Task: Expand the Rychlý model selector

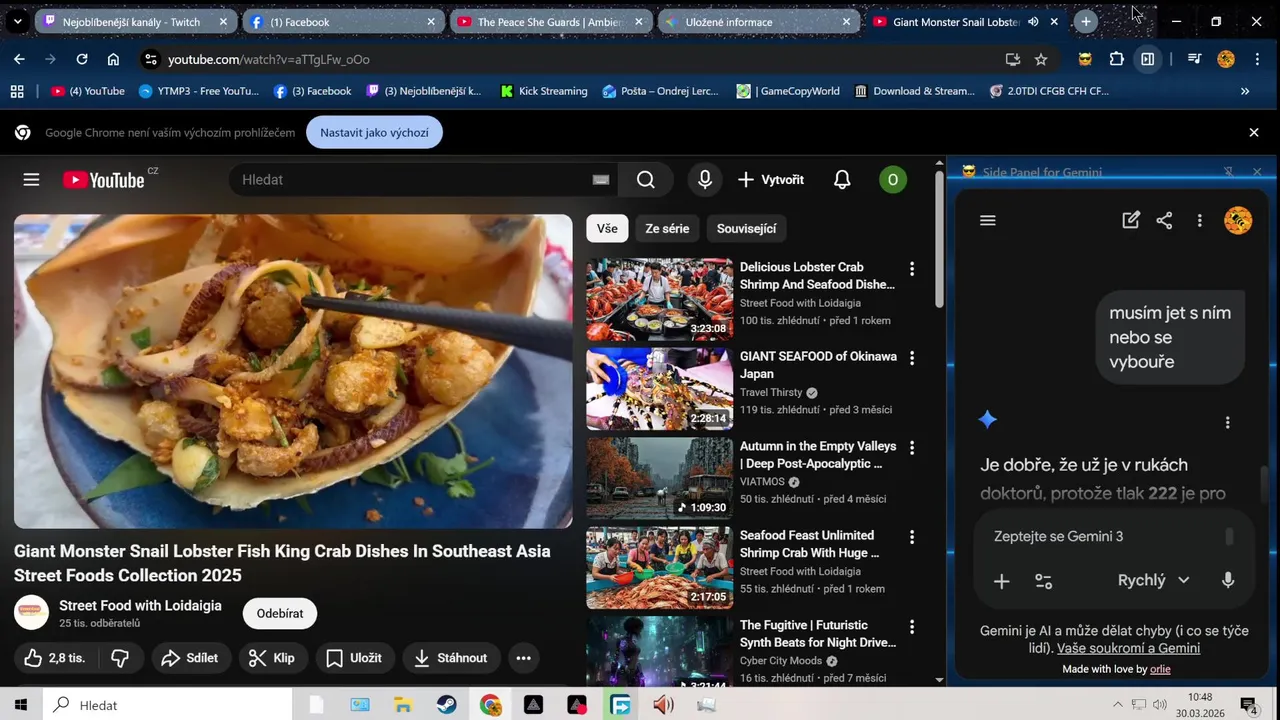Action: click(x=1153, y=581)
